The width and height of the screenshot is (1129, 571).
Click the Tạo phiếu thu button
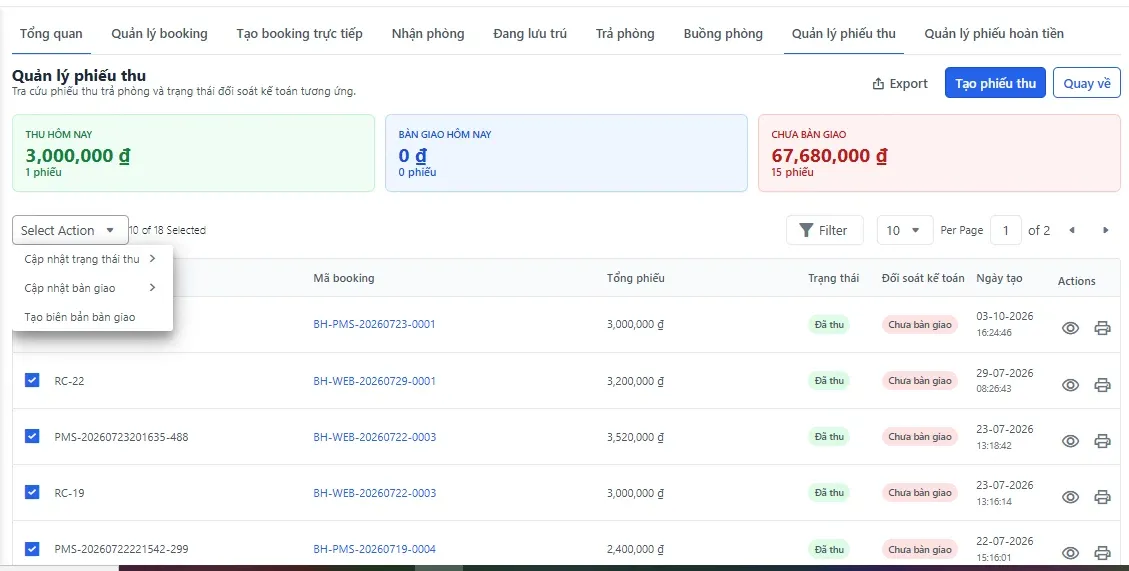(995, 84)
